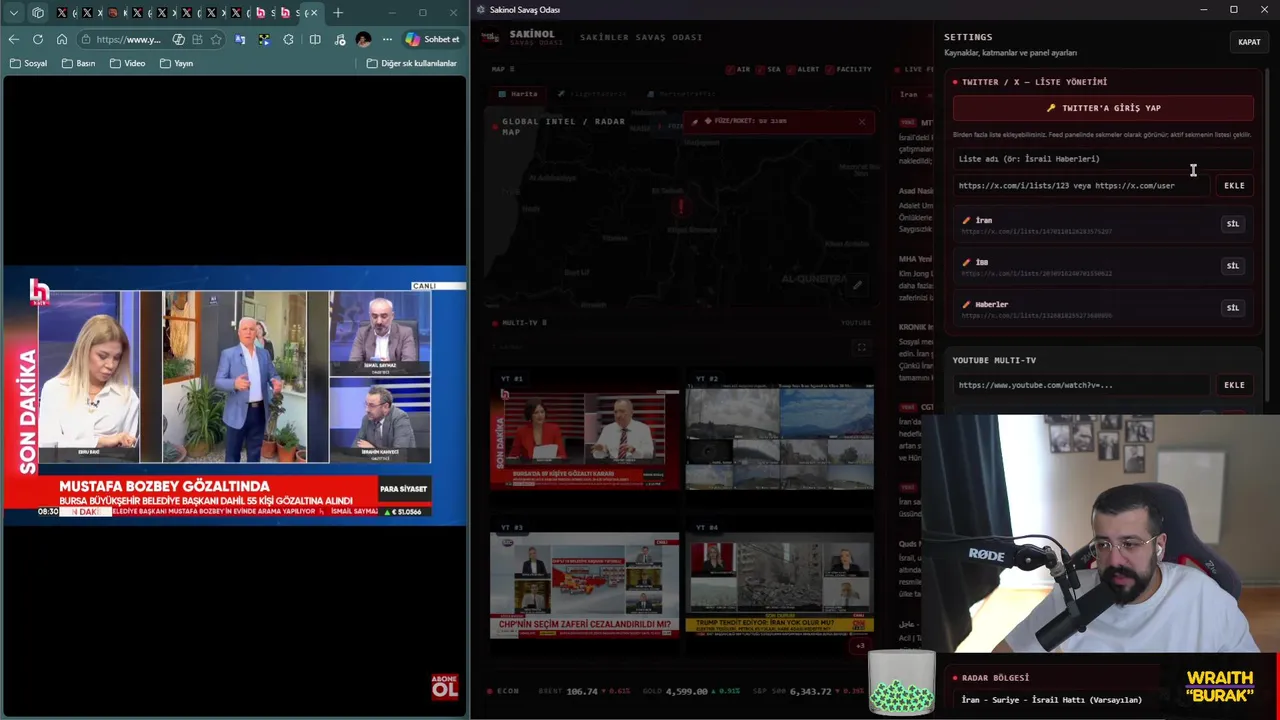Open the YT #2 camera grid tile

click(x=779, y=438)
